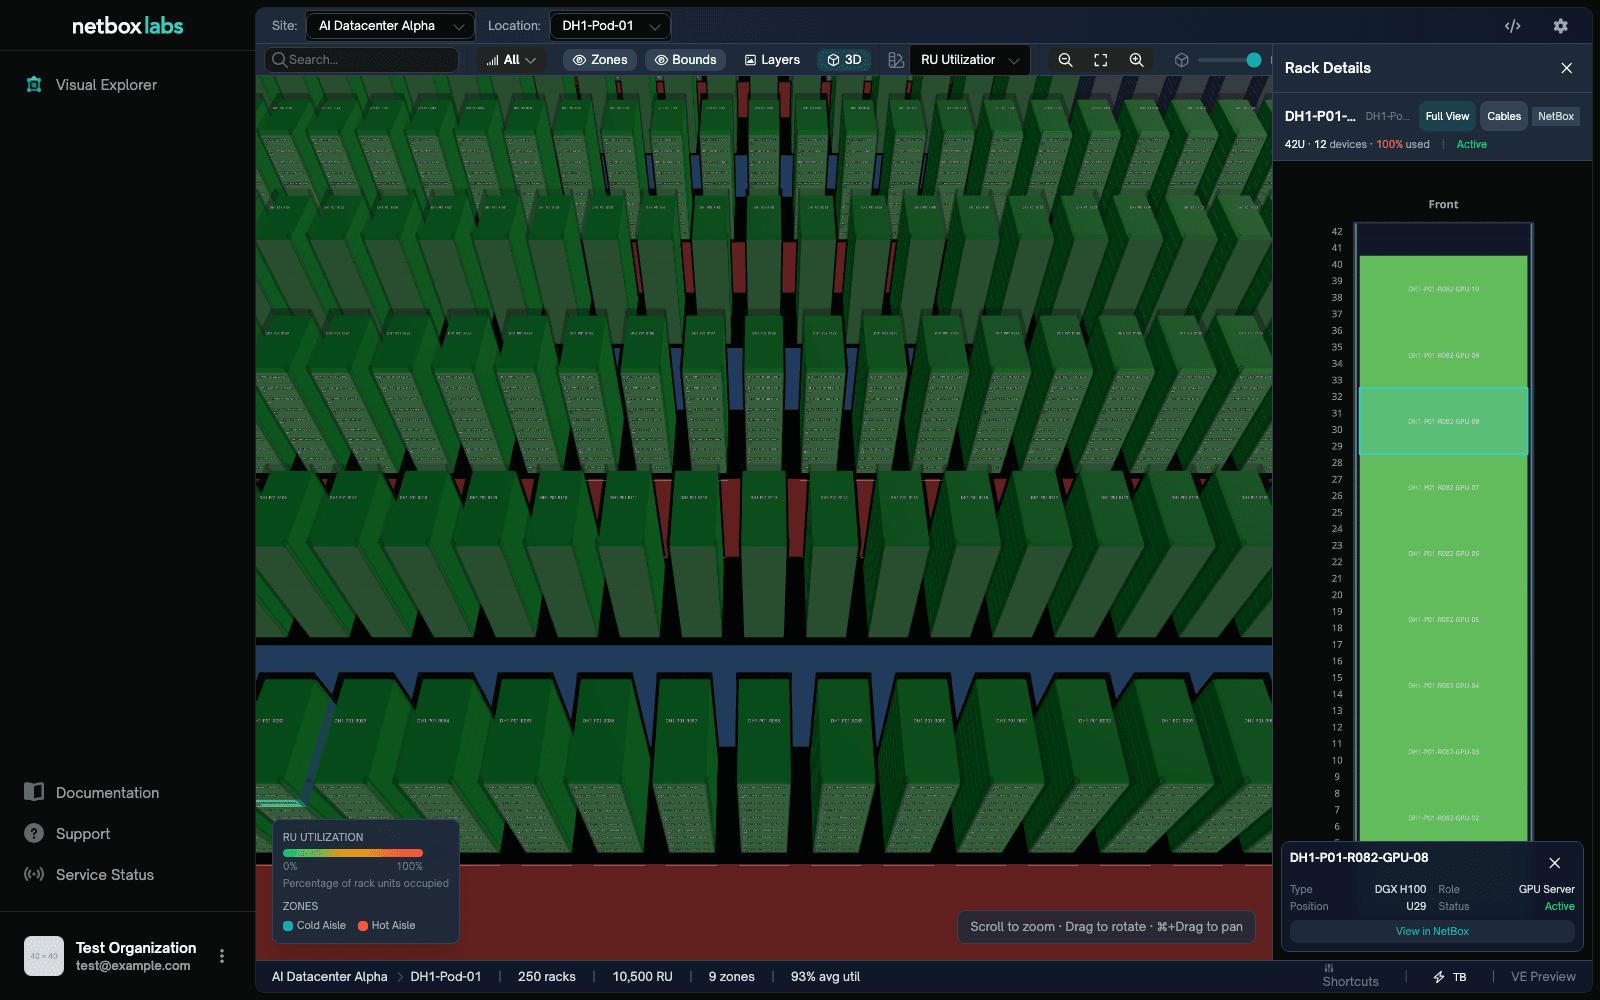Image resolution: width=1600 pixels, height=1000 pixels.
Task: Open the Site dropdown AI Datacenter Alpha
Action: (x=390, y=26)
